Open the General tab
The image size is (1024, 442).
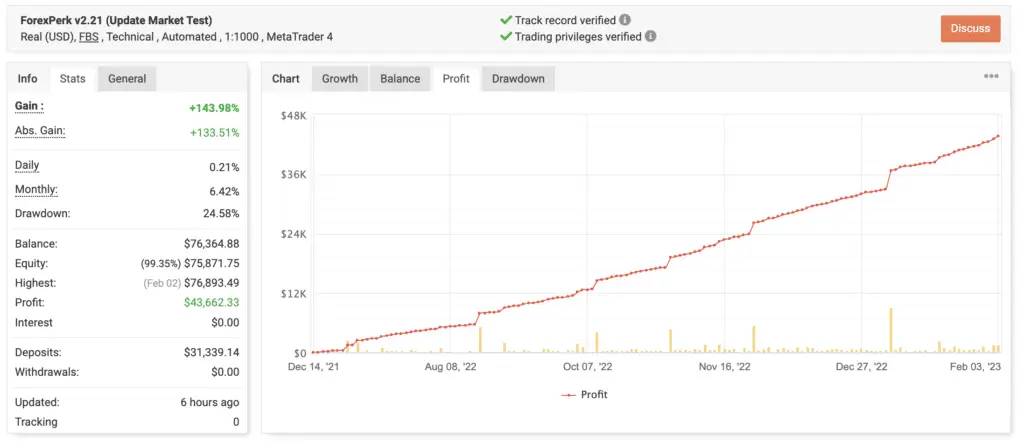127,79
